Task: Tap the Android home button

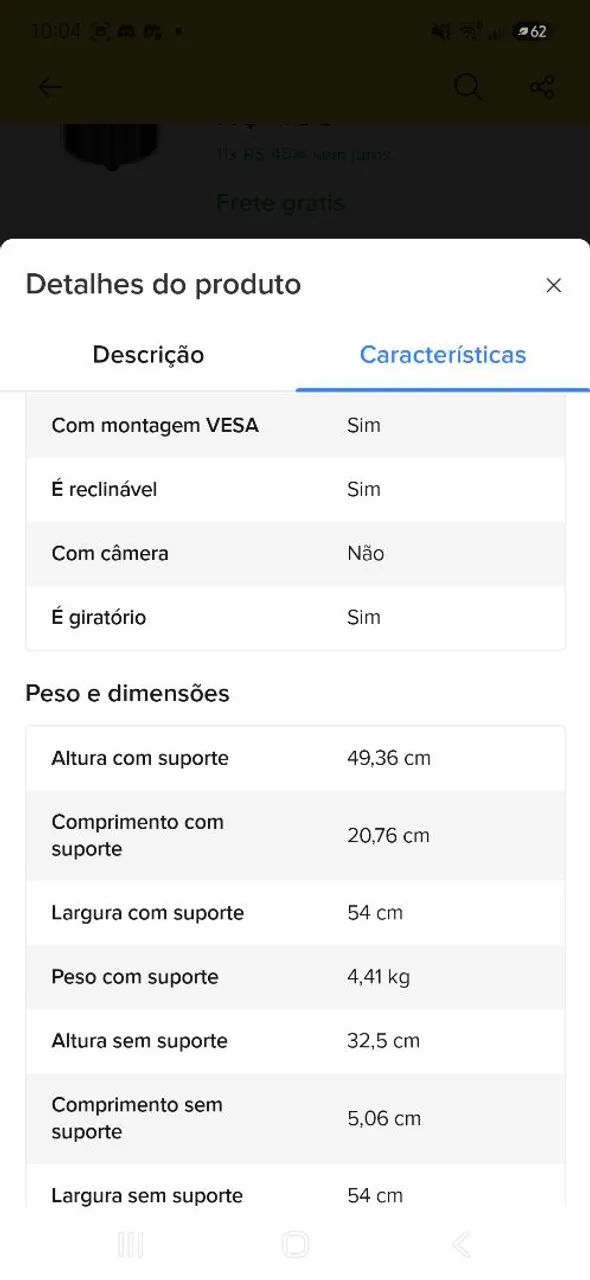Action: point(295,1244)
